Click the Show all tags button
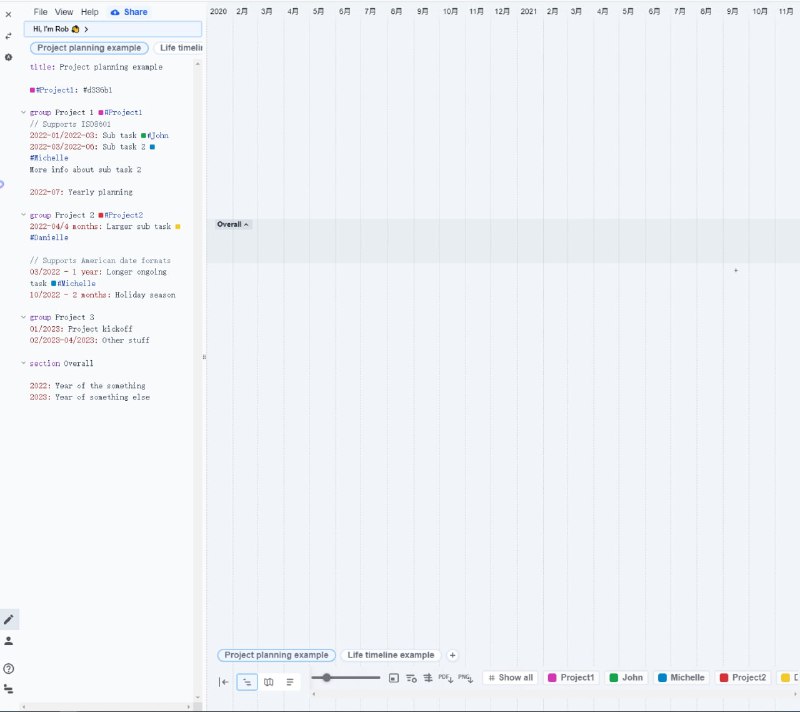Image resolution: width=800 pixels, height=712 pixels. [510, 678]
